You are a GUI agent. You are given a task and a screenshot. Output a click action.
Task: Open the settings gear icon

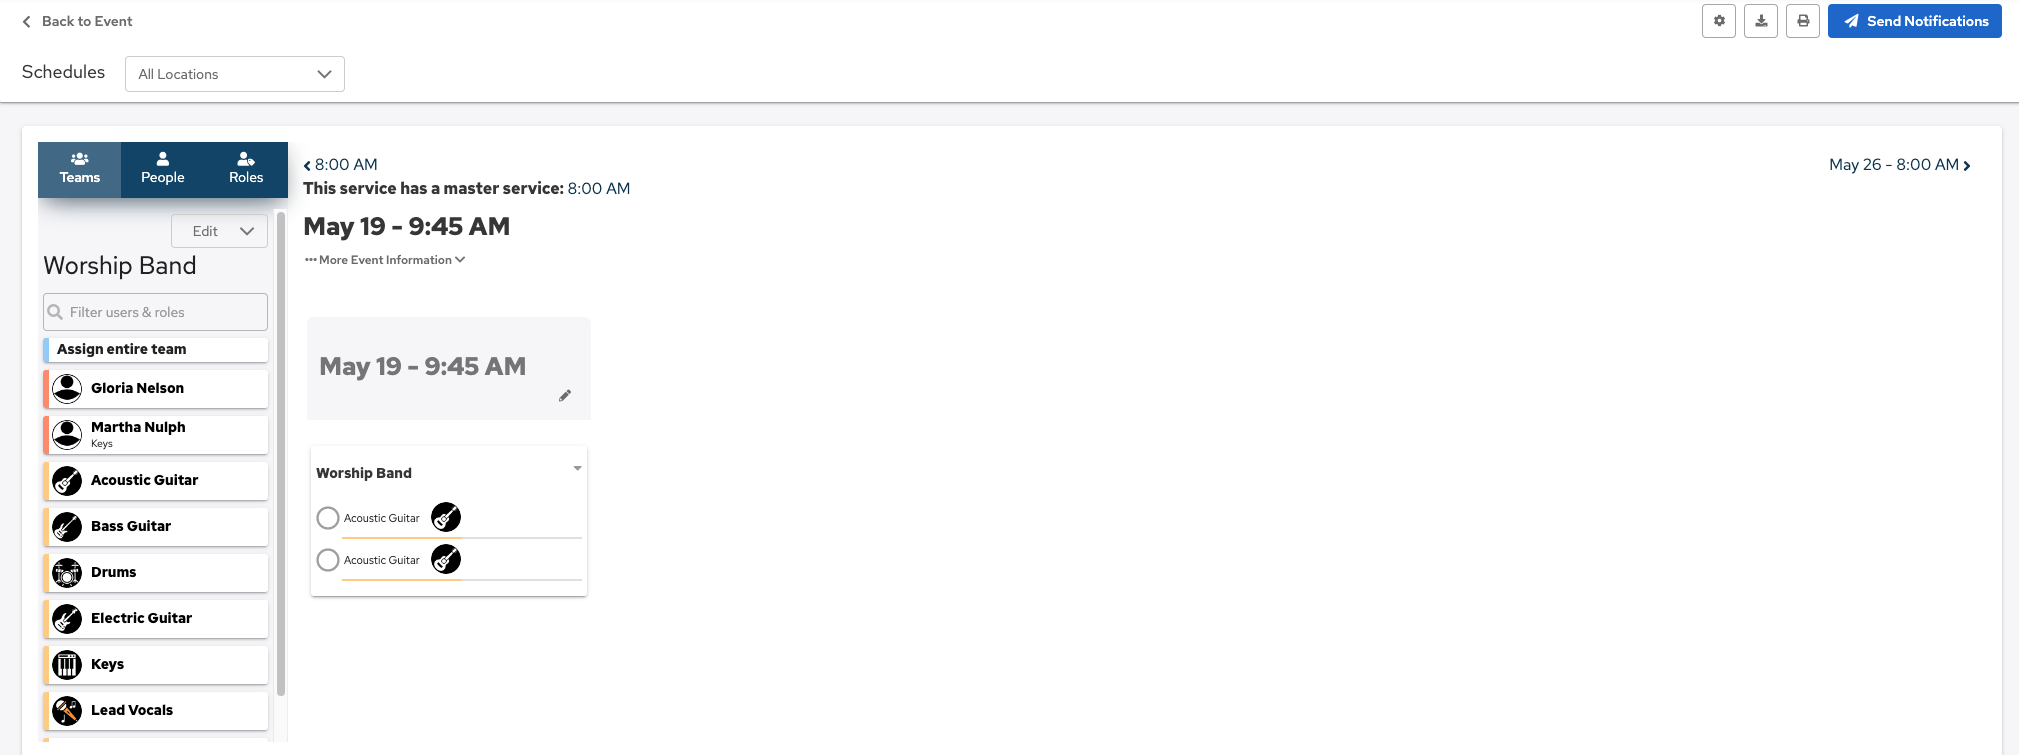[x=1719, y=21]
